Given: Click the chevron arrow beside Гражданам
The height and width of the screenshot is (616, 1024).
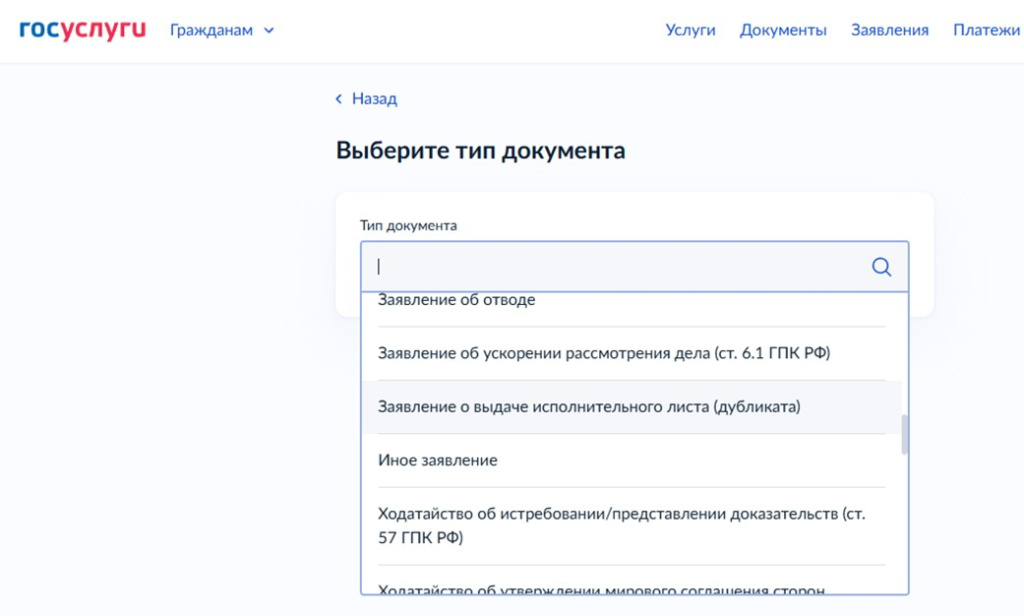Looking at the screenshot, I should point(268,31).
